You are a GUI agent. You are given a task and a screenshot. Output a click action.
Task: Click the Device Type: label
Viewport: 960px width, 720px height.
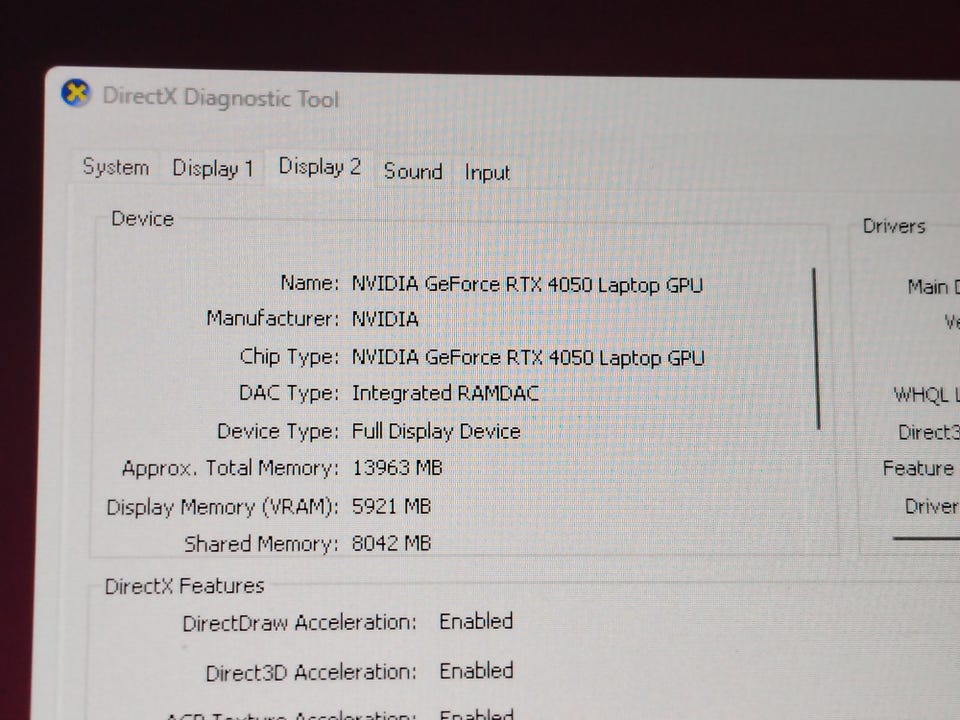(278, 431)
